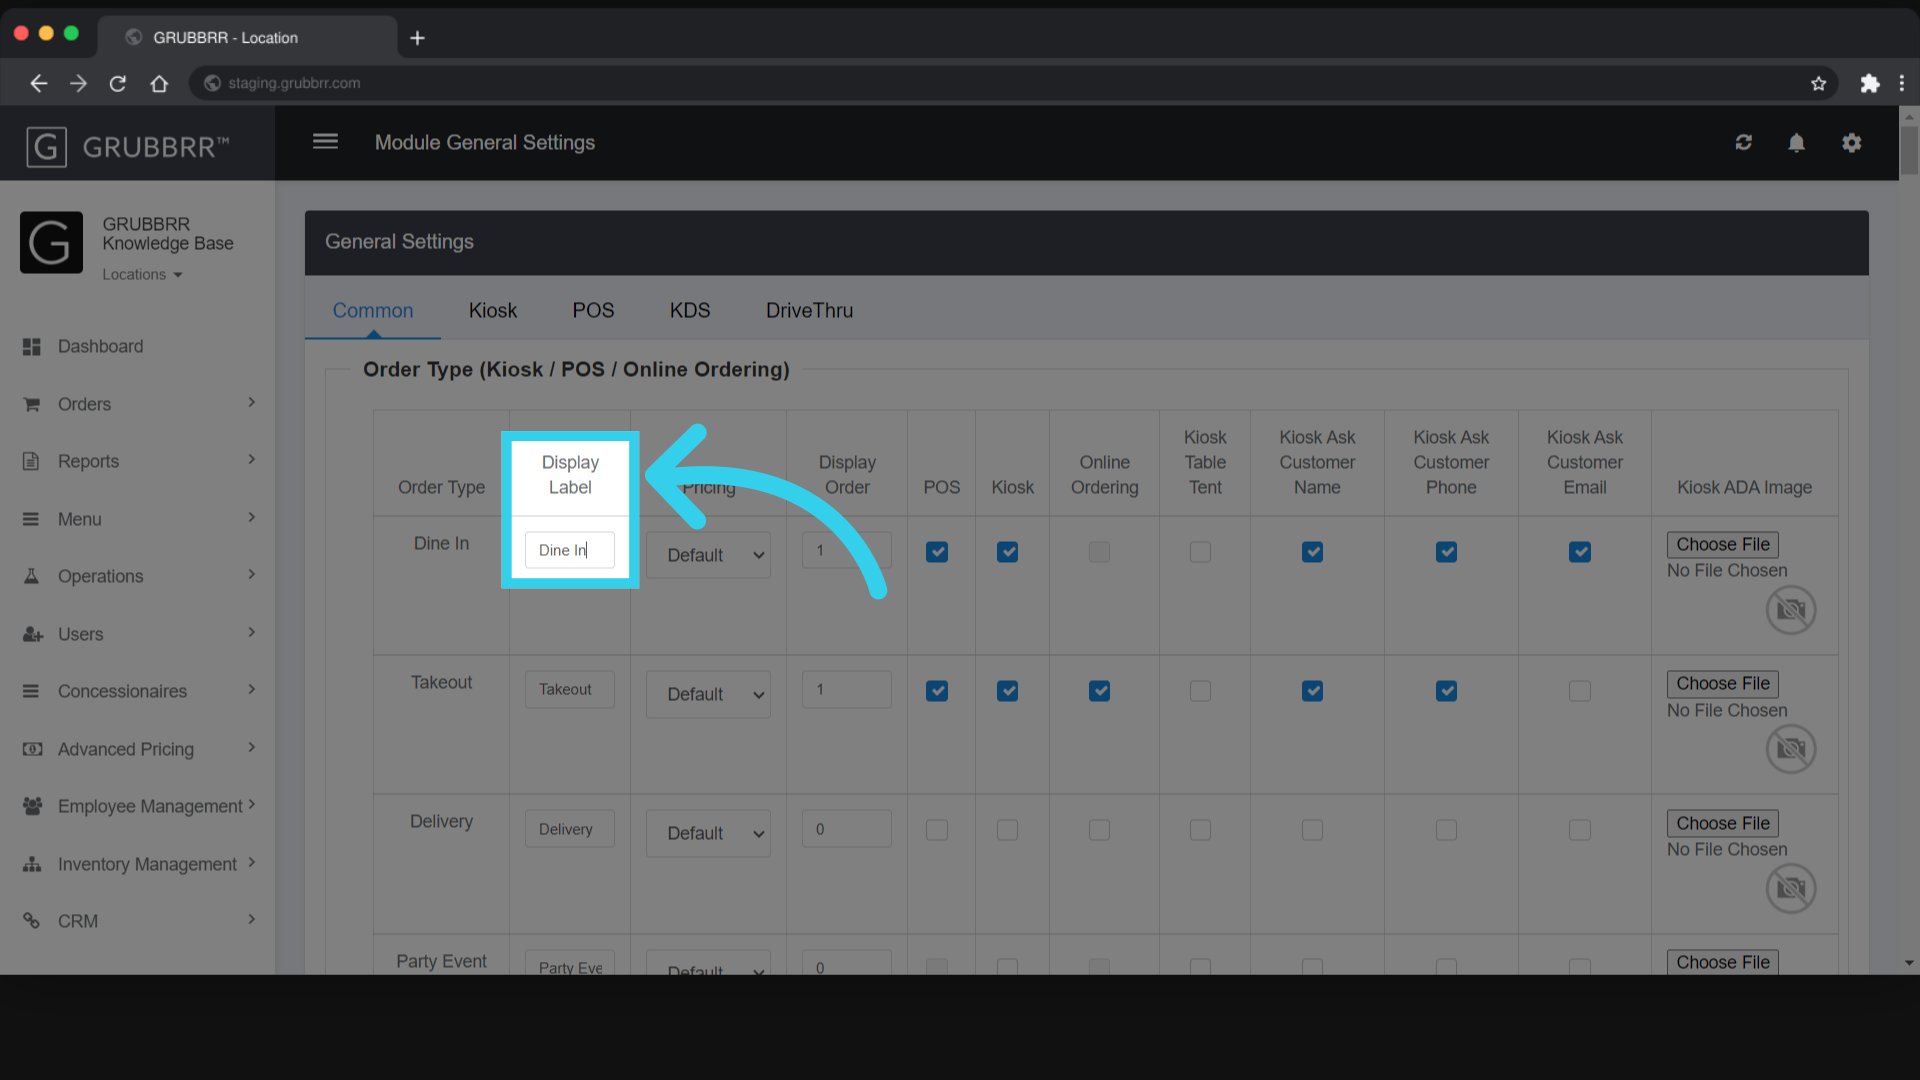This screenshot has height=1080, width=1920.
Task: Click the refresh sync icon in header
Action: [x=1744, y=143]
